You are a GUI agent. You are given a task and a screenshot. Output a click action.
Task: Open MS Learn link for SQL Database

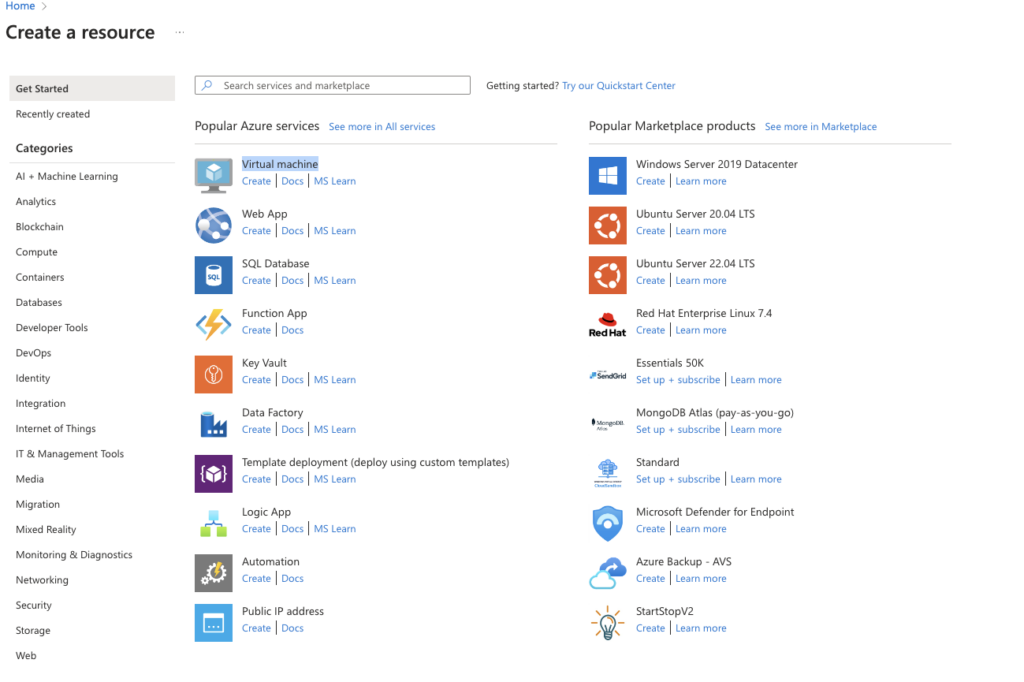[335, 280]
